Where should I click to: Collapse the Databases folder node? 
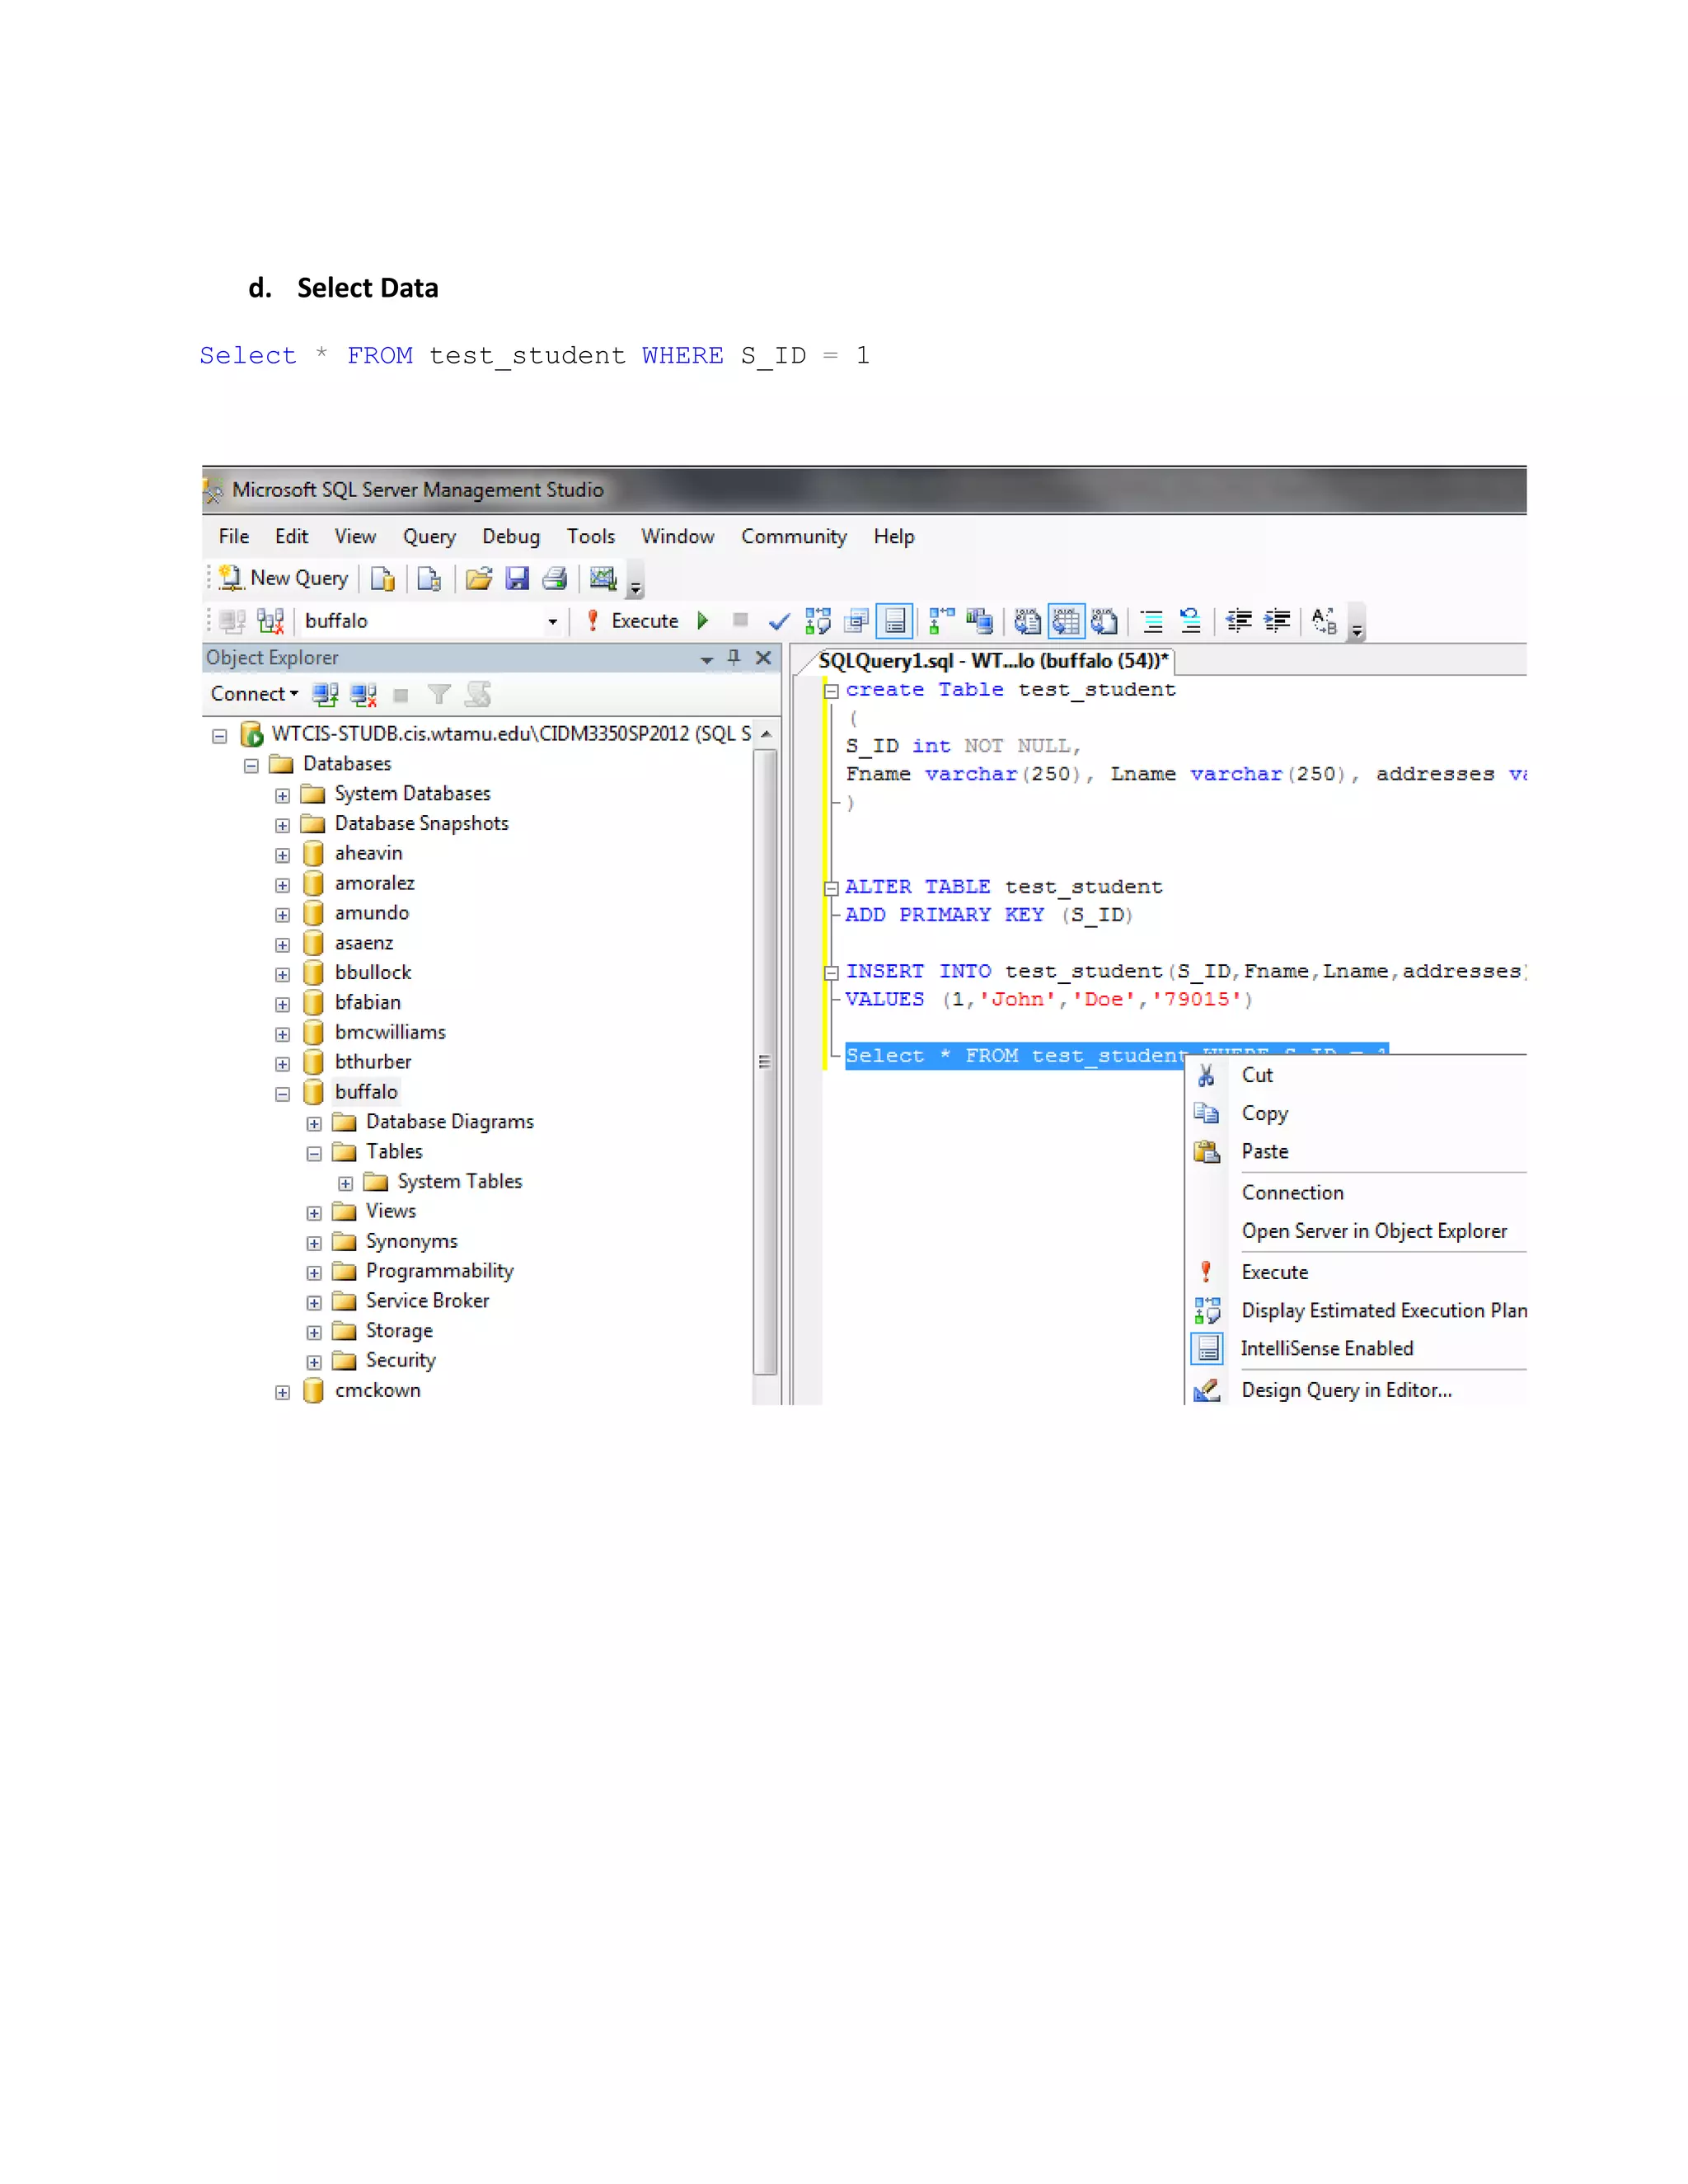pos(251,766)
